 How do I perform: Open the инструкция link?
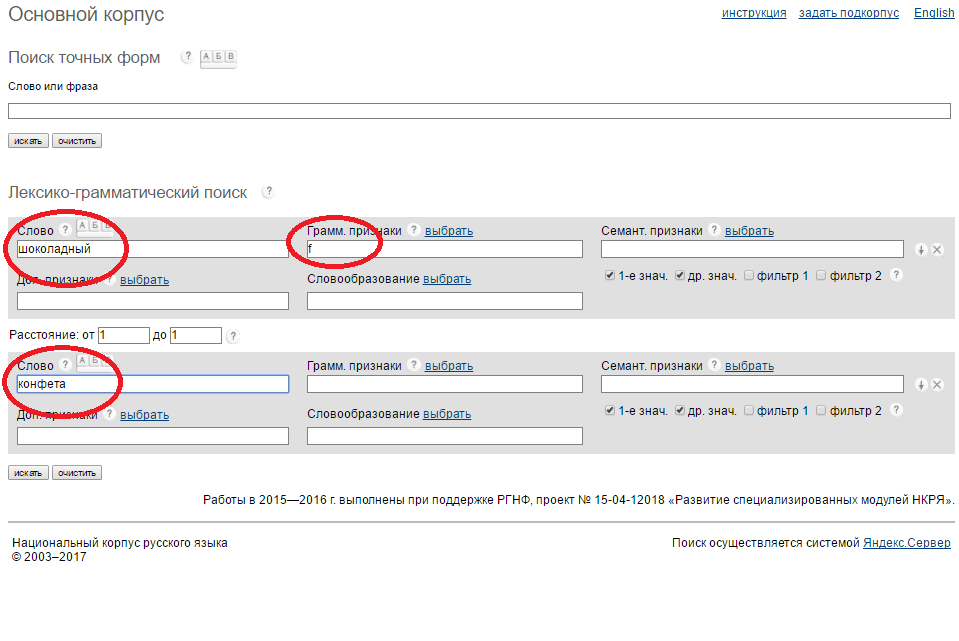(754, 13)
